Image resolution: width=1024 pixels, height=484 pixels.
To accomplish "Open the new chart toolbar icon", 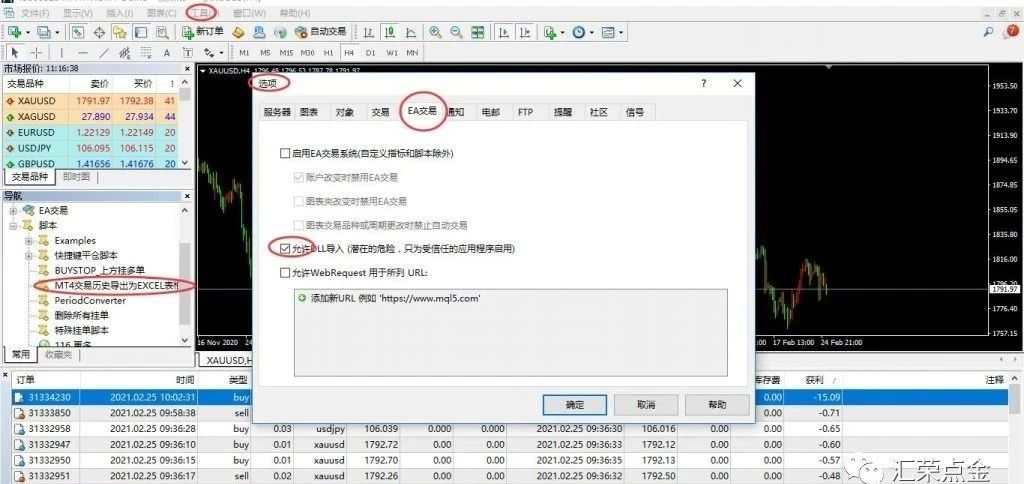I will (14, 32).
